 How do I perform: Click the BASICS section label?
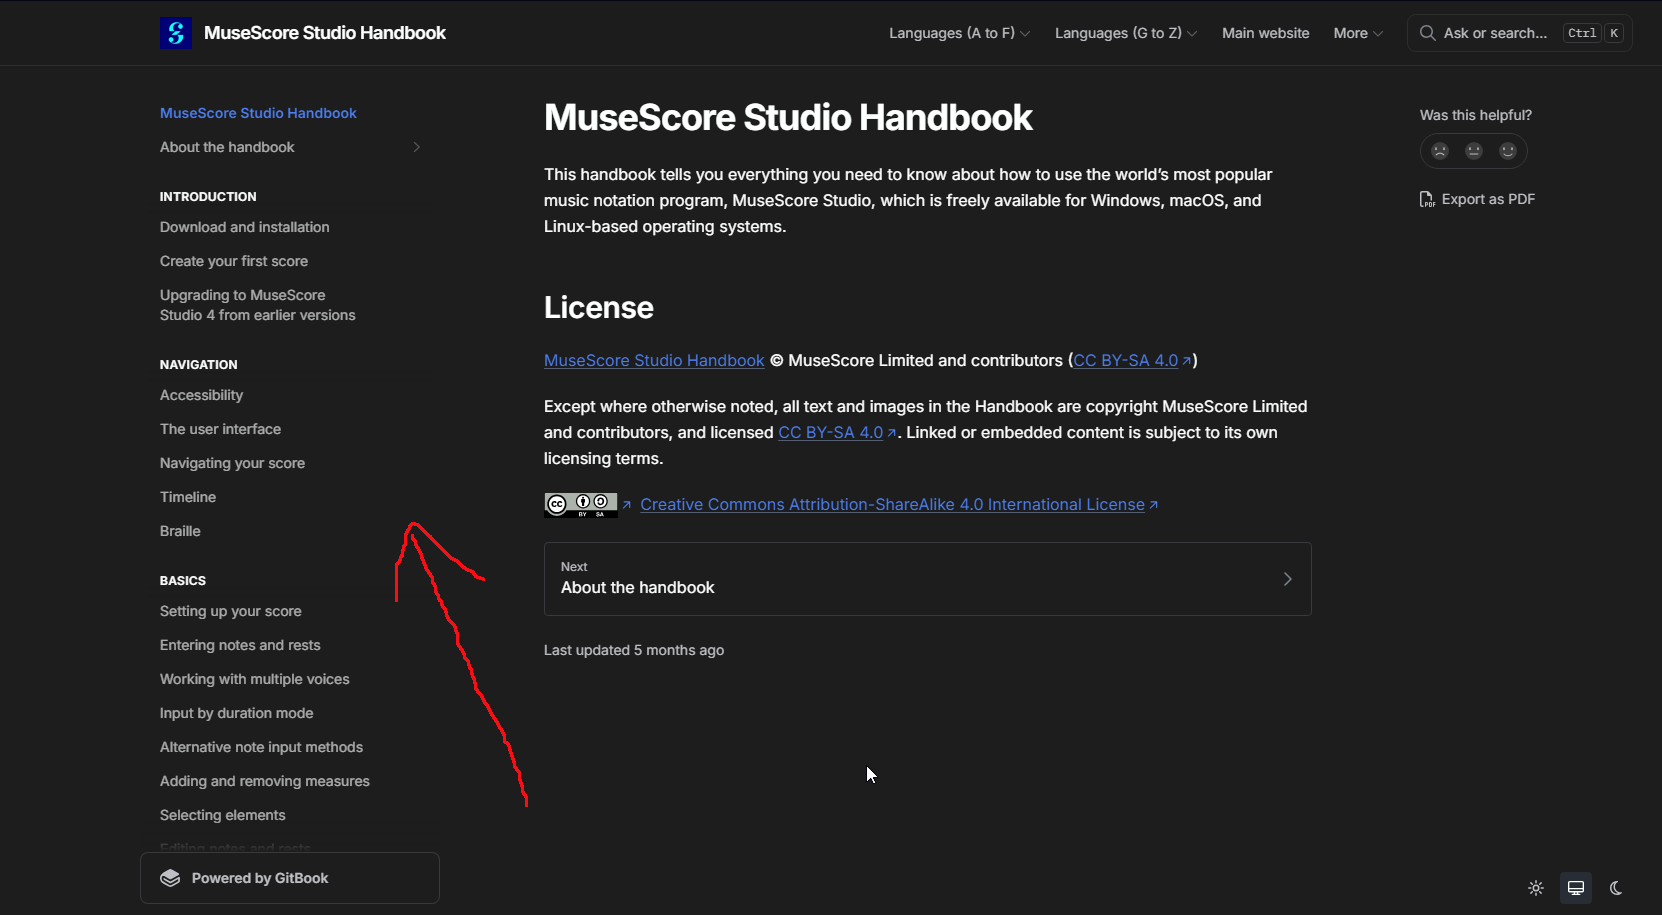pyautogui.click(x=183, y=581)
